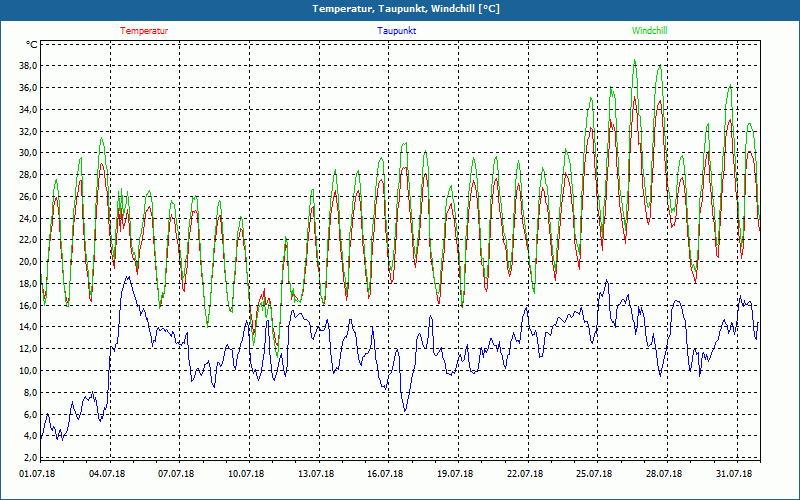Click the 8,0 y-axis value
Image resolution: width=800 pixels, height=500 pixels.
[x=29, y=392]
